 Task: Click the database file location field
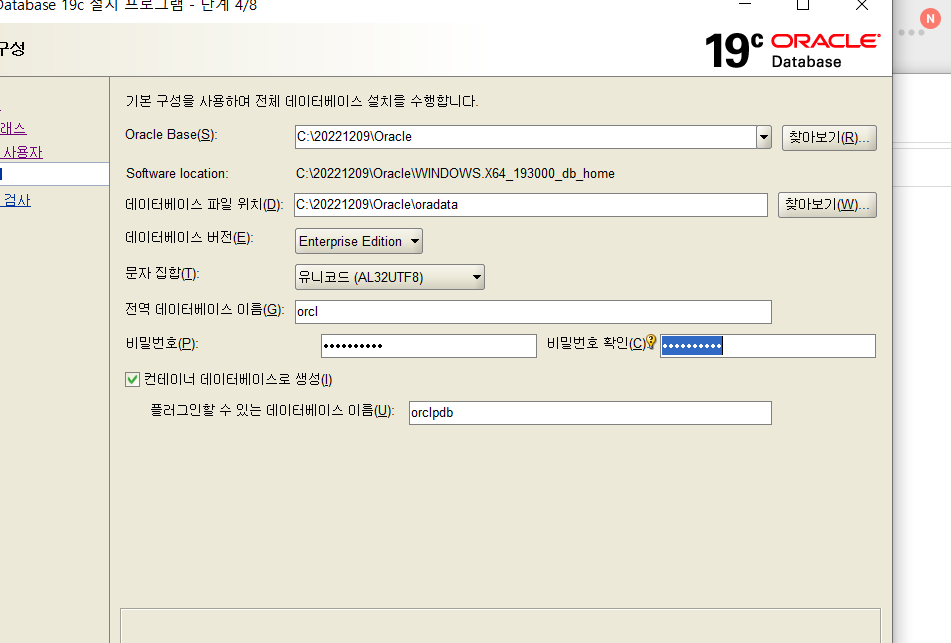(531, 205)
